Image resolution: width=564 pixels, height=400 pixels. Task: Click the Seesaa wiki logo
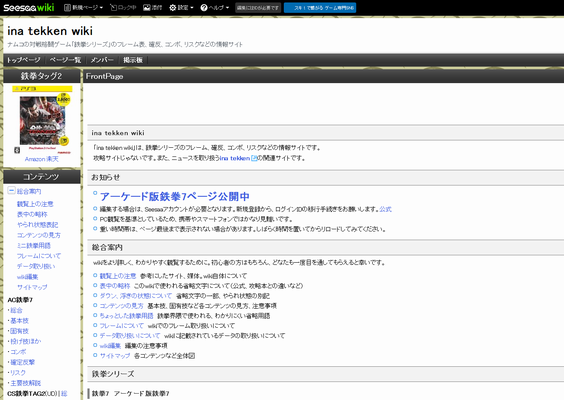(28, 7)
